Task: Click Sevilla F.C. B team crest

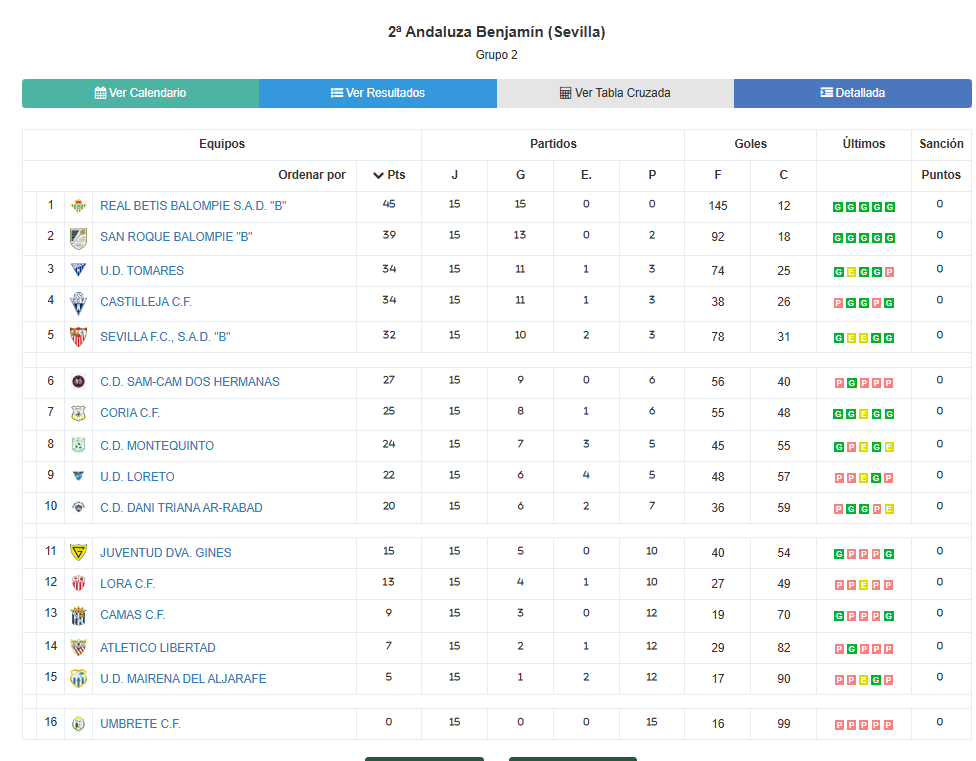Action: point(78,337)
